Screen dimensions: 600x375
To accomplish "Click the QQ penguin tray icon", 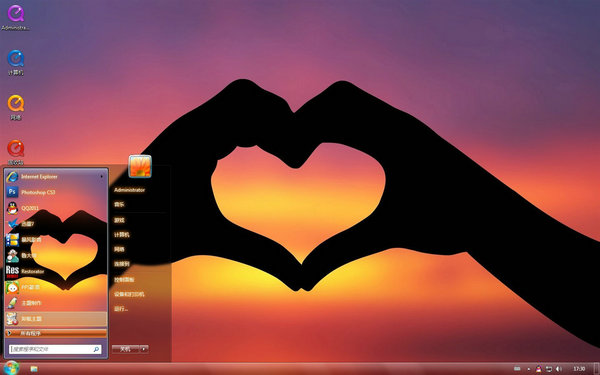I will click(x=539, y=369).
